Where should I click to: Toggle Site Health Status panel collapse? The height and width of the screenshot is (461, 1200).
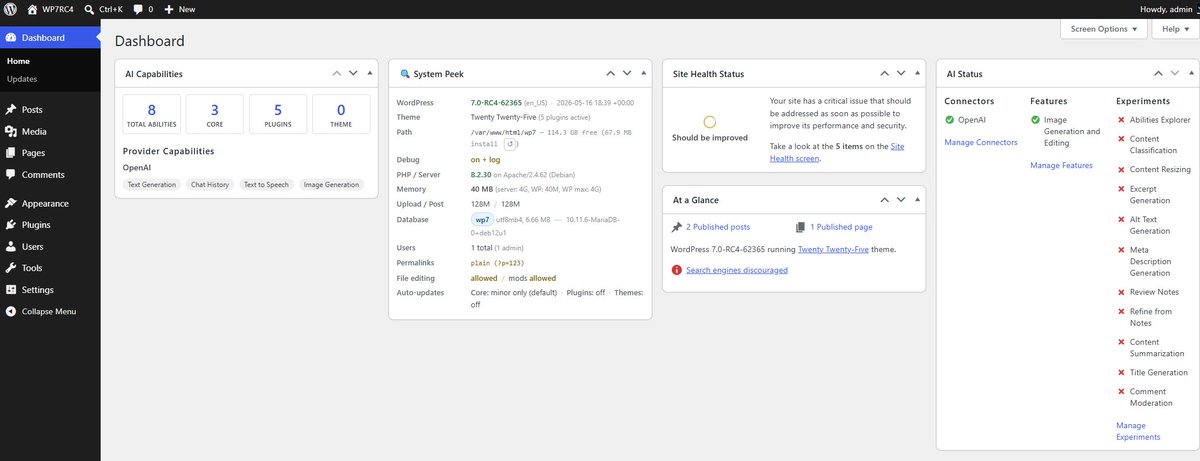(x=917, y=73)
